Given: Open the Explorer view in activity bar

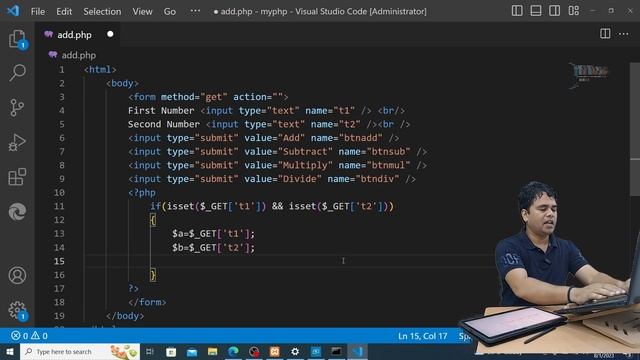Looking at the screenshot, I should 17,39.
